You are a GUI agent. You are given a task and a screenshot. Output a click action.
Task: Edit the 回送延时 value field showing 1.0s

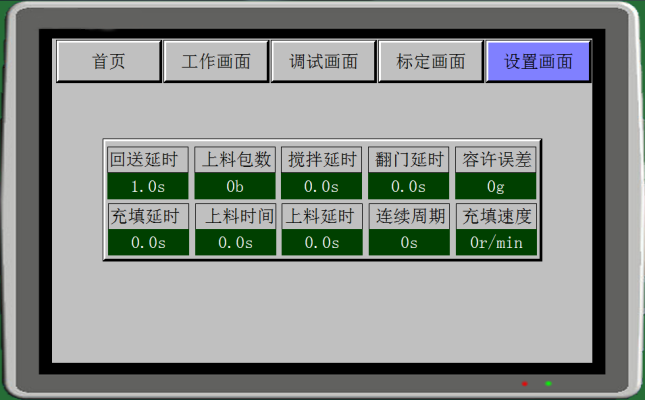148,186
